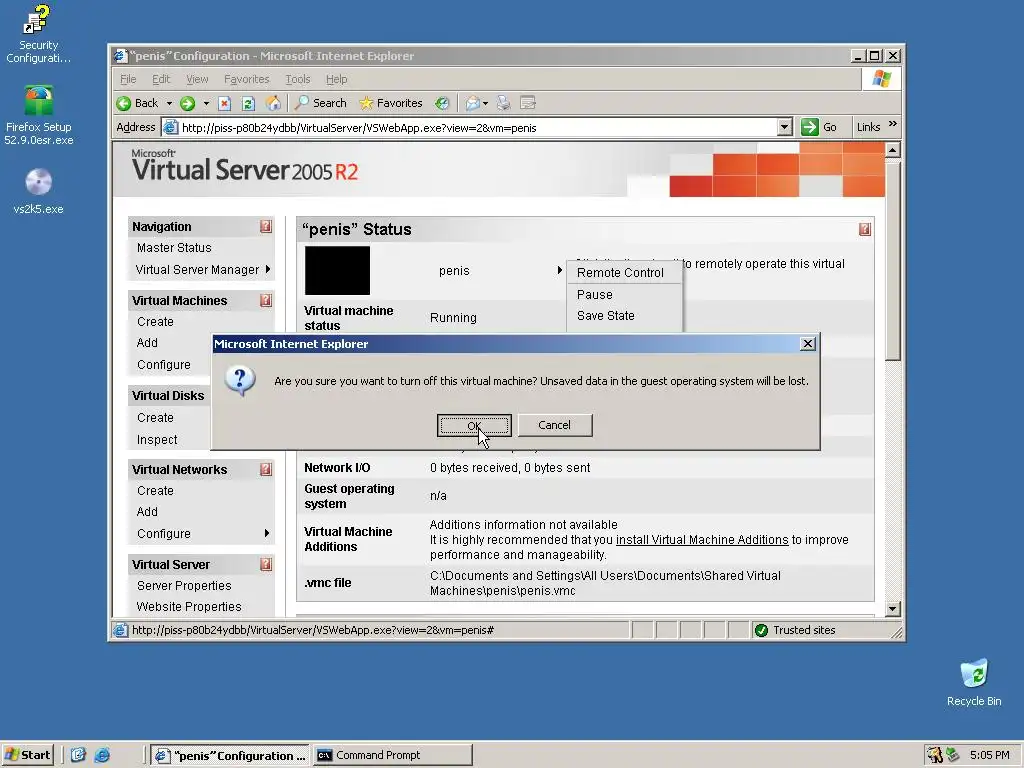Viewport: 1024px width, 768px height.
Task: Select the Recycle Bin icon
Action: [x=974, y=683]
